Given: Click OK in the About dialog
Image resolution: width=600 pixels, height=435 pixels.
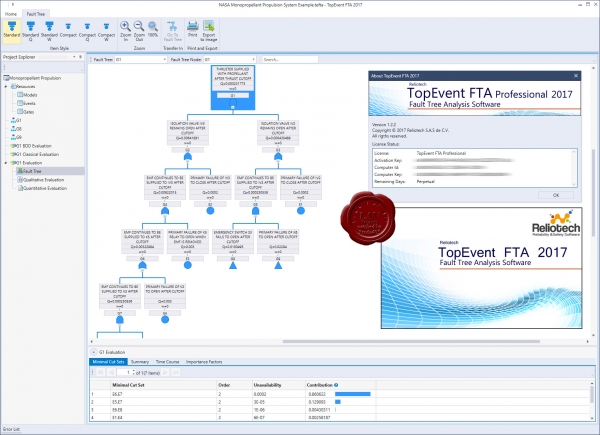Looking at the screenshot, I should point(556,195).
